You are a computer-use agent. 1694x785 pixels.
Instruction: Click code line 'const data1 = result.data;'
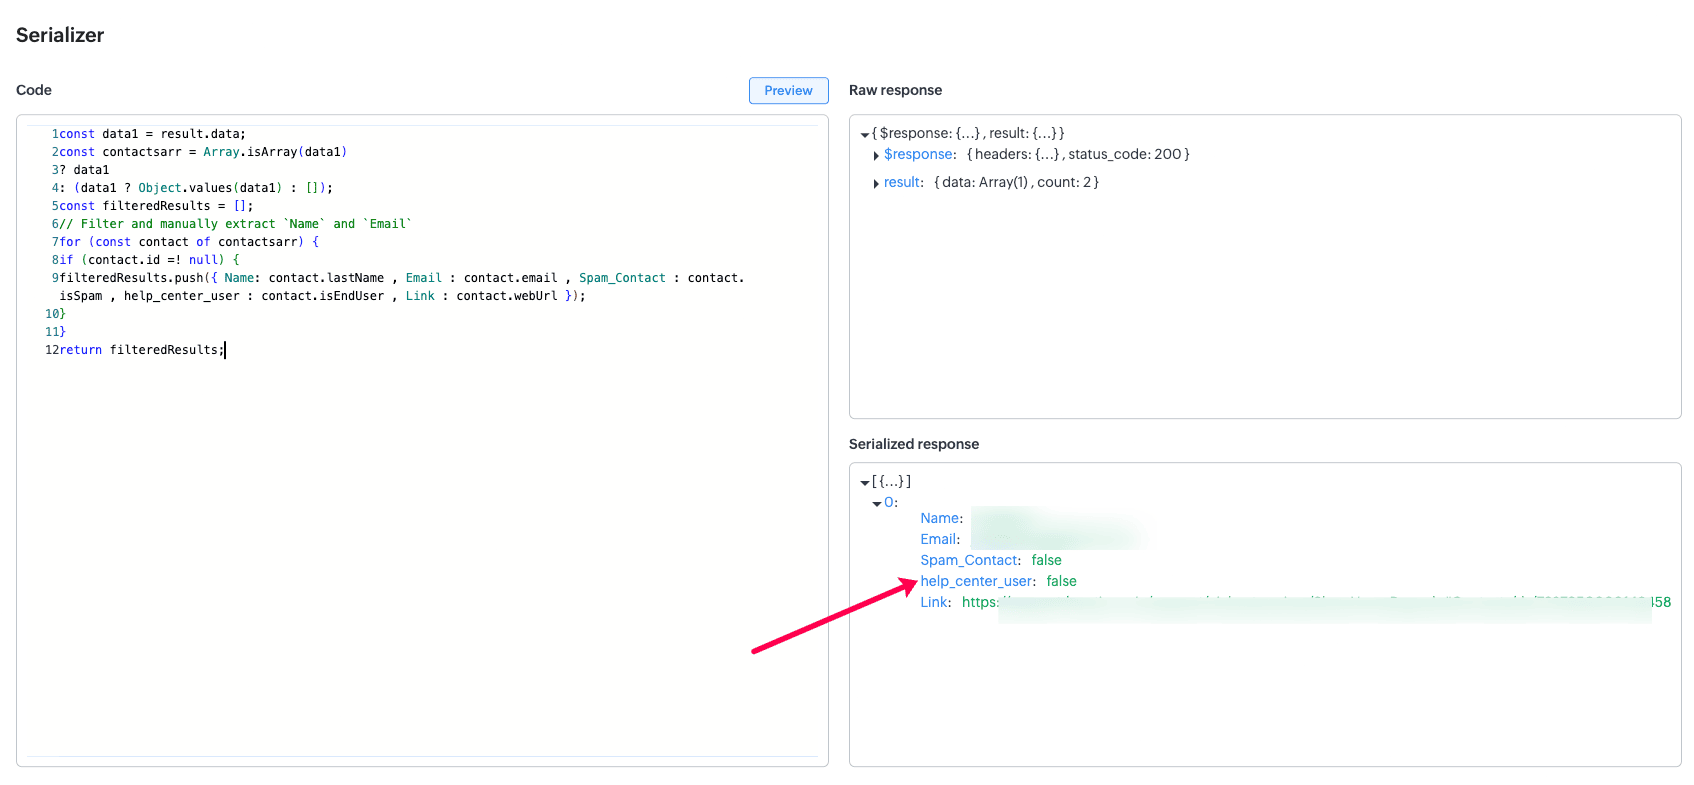pyautogui.click(x=152, y=134)
